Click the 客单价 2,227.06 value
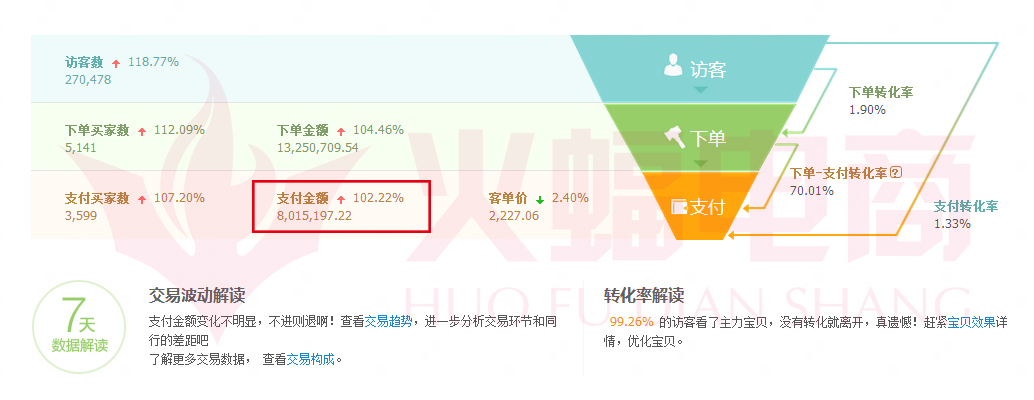The width and height of the screenshot is (1034, 400). pos(514,215)
